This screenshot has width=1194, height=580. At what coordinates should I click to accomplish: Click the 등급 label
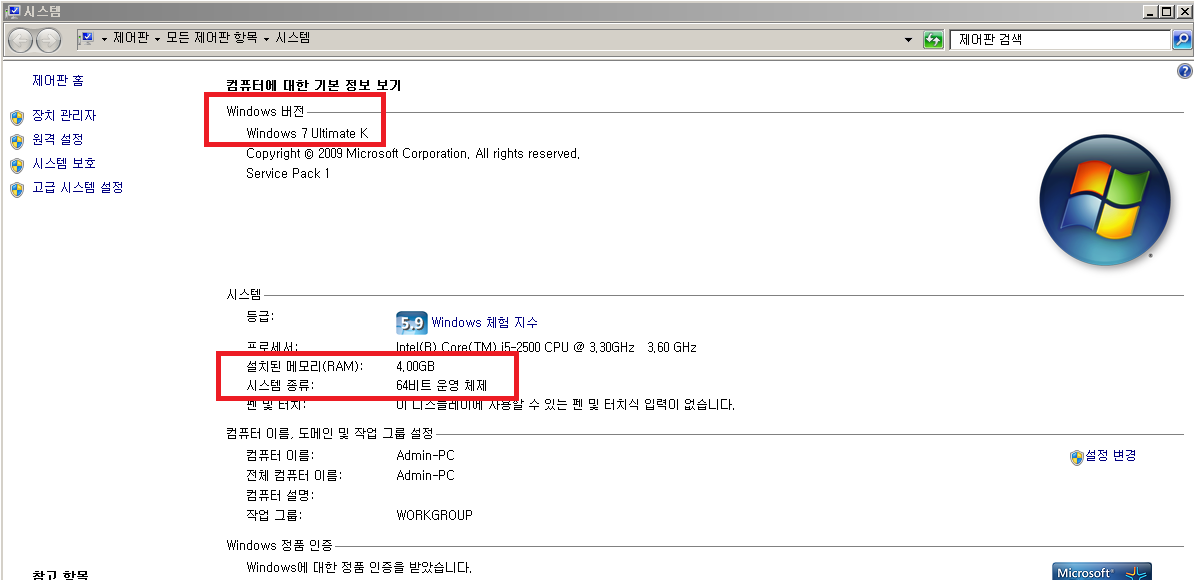[x=260, y=316]
